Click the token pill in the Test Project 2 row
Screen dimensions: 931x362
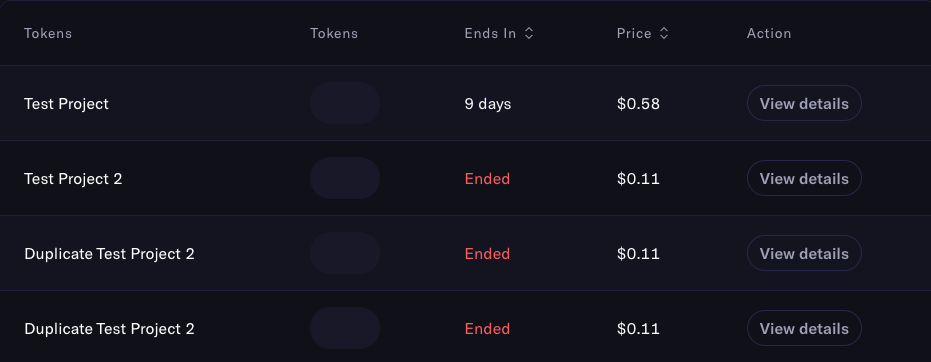pyautogui.click(x=345, y=178)
